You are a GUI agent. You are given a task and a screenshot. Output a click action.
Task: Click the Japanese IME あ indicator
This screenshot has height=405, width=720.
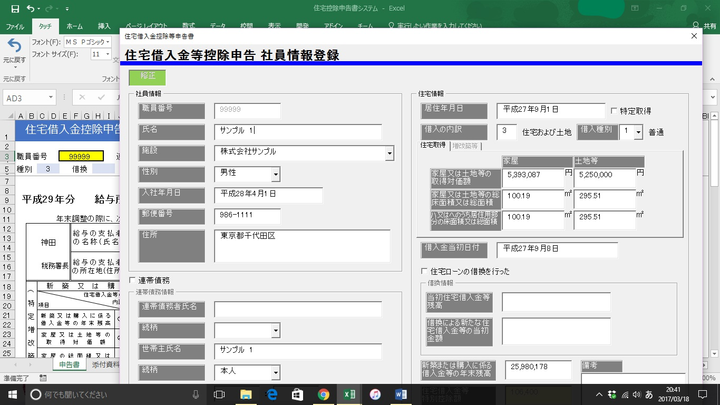click(649, 394)
